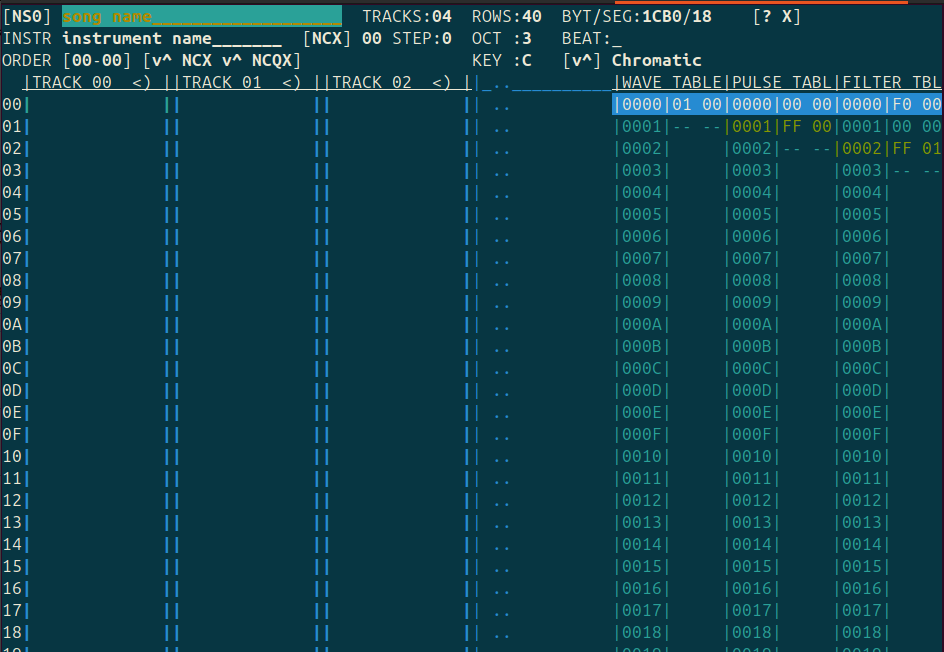Viewport: 944px width, 652px height.
Task: Select the WAVE TABLE column header
Action: (671, 83)
